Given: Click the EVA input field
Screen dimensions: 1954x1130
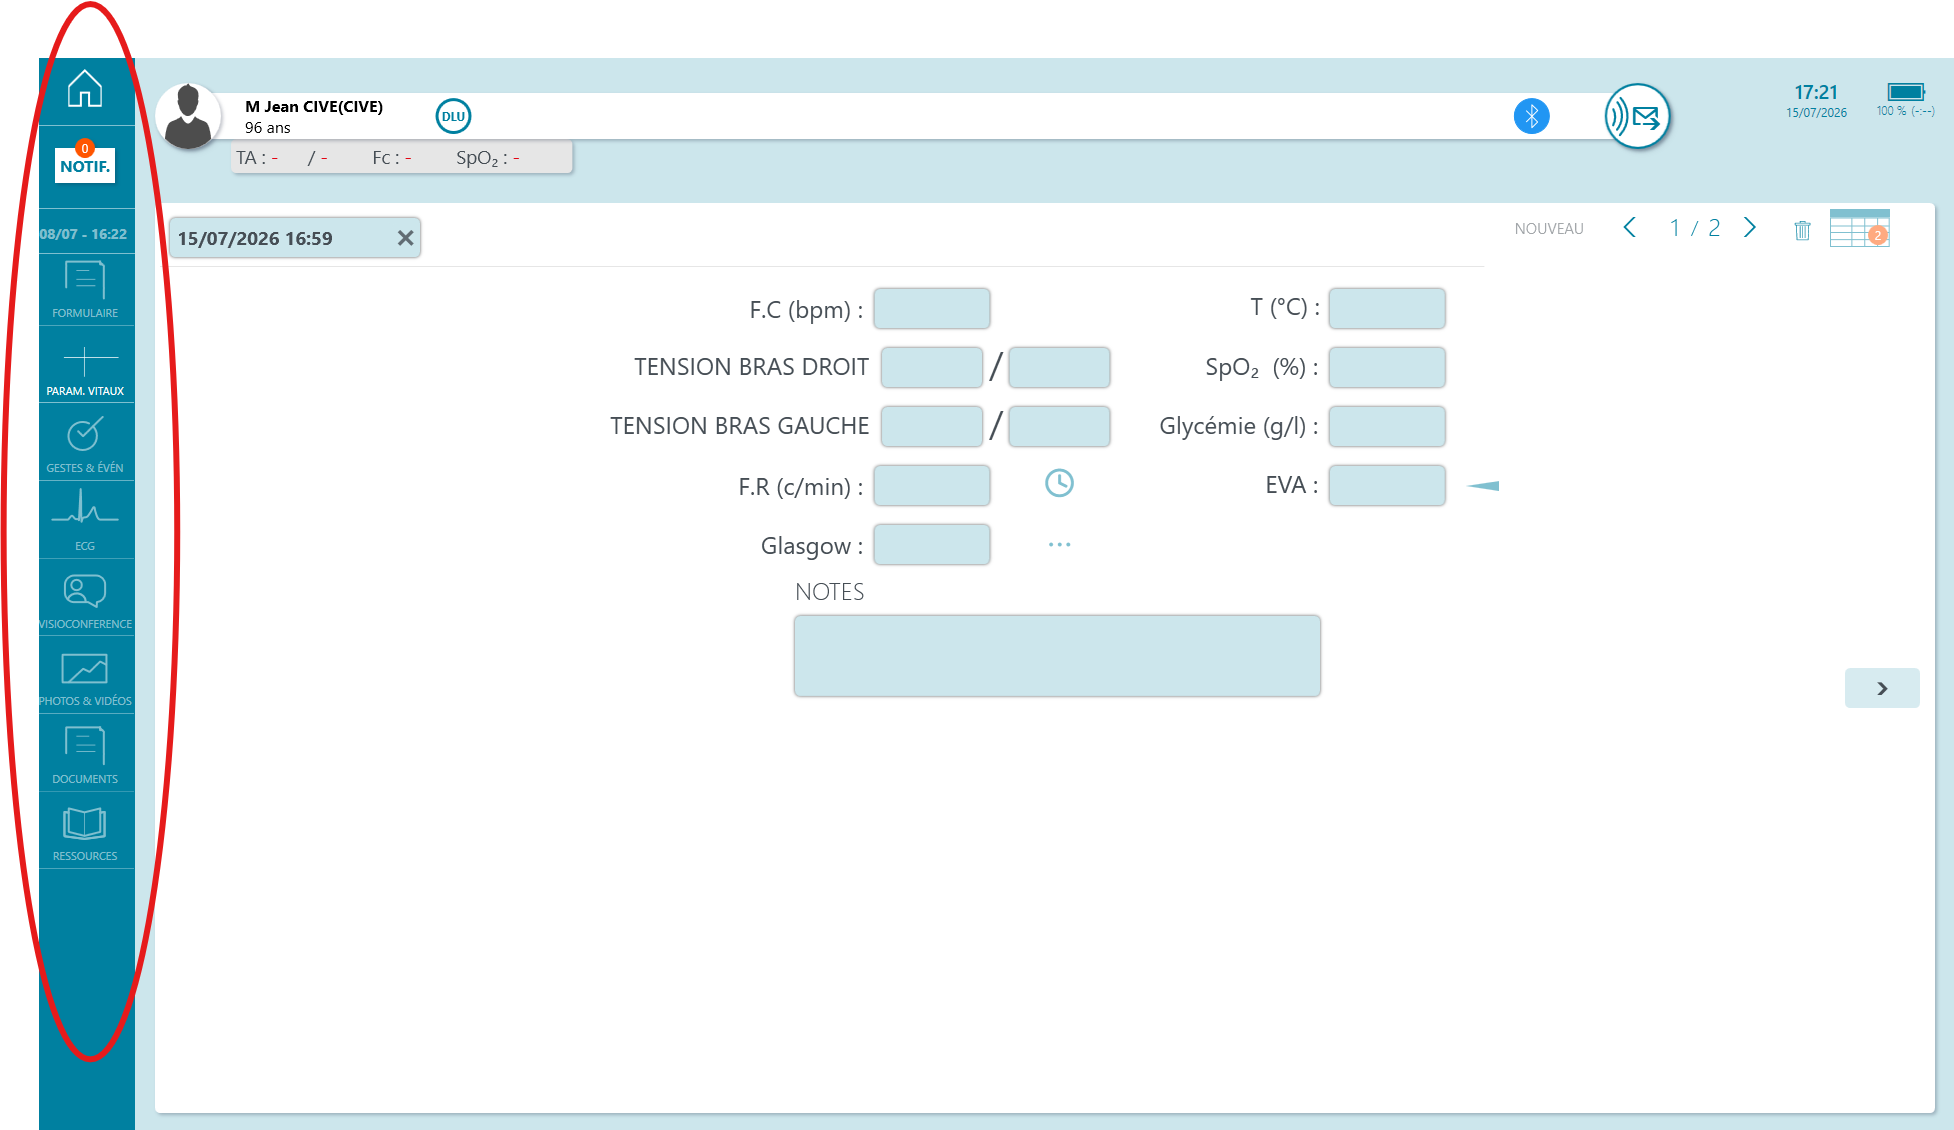Looking at the screenshot, I should tap(1387, 485).
